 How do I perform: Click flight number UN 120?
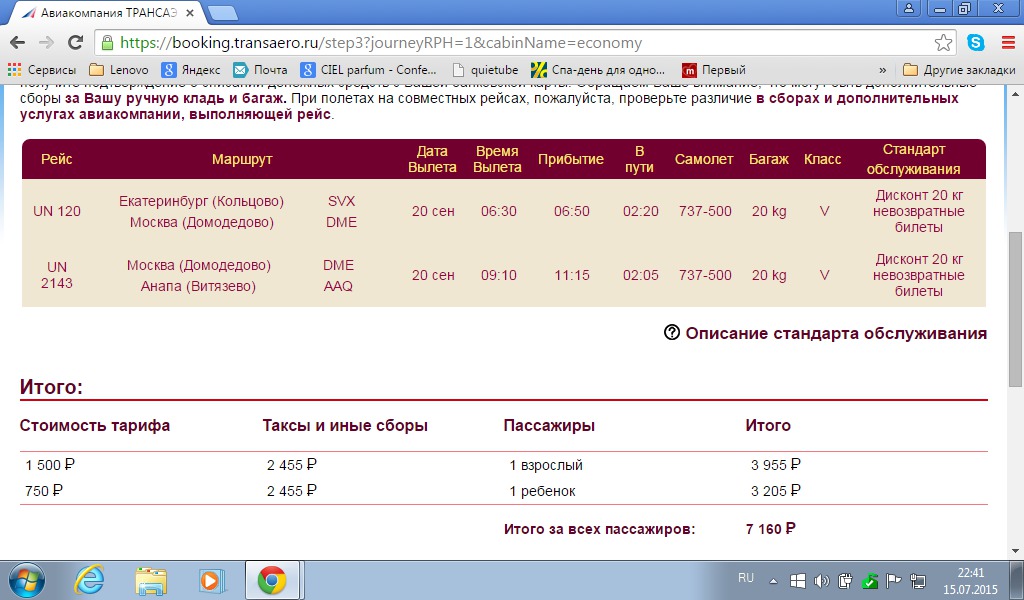[x=57, y=212]
